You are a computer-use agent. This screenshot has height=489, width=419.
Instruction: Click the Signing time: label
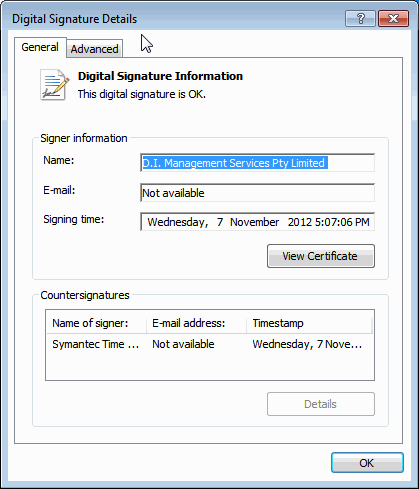click(74, 219)
